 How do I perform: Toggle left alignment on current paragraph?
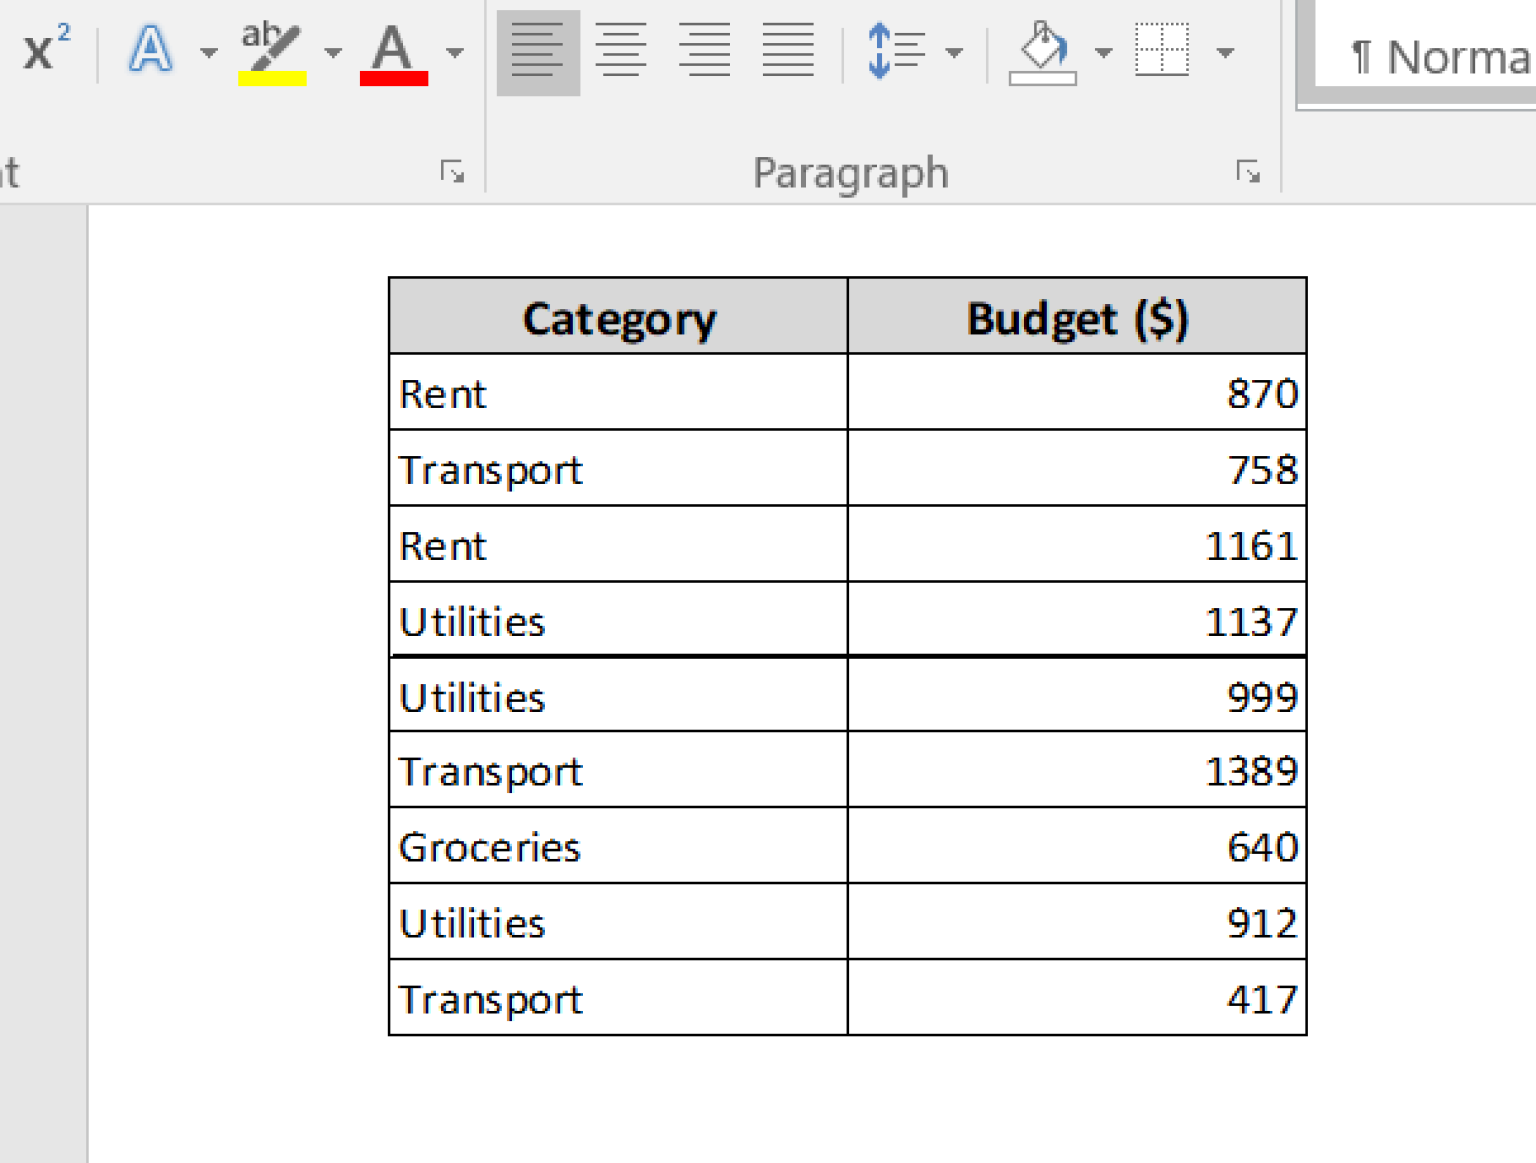(537, 50)
